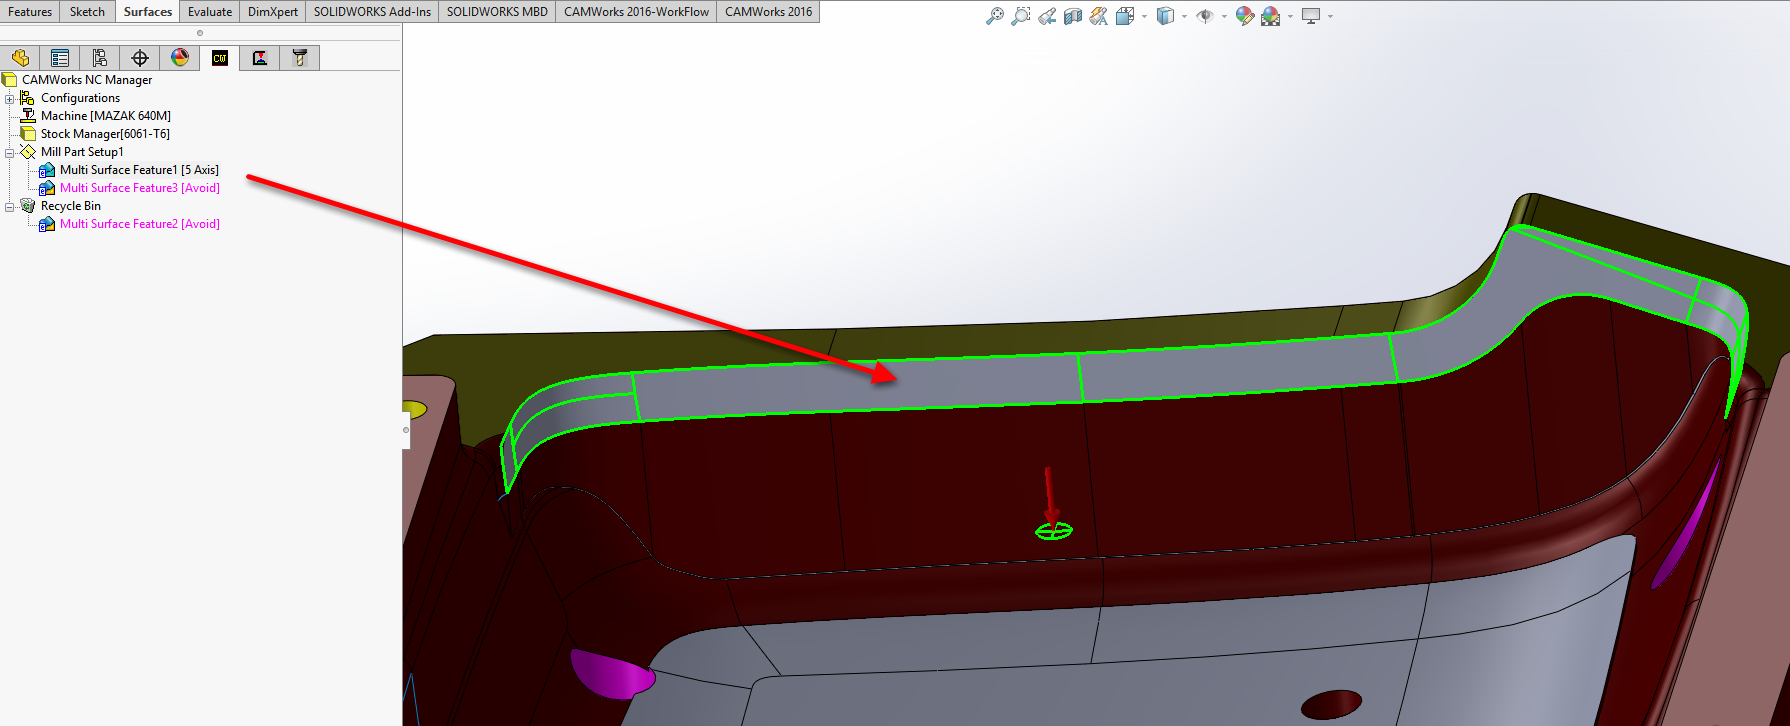Expand the Configurations tree node

tap(10, 98)
